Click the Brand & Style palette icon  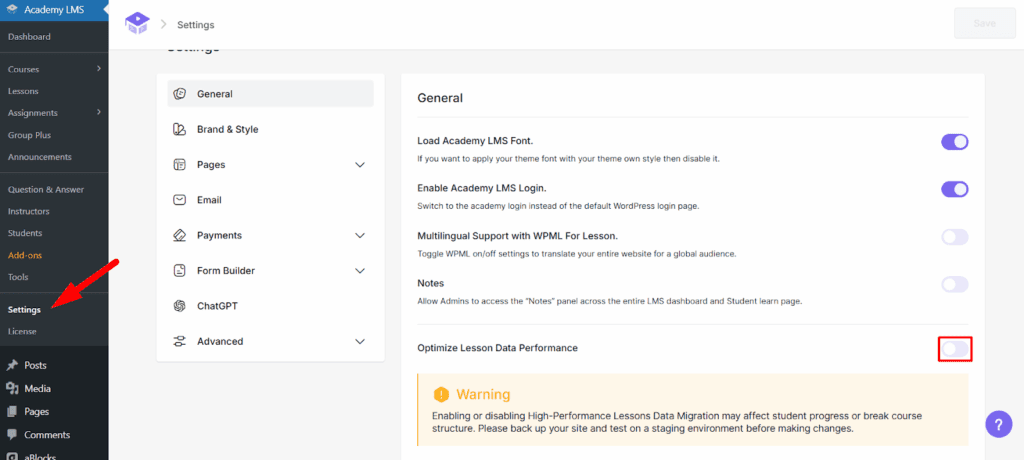(x=180, y=129)
